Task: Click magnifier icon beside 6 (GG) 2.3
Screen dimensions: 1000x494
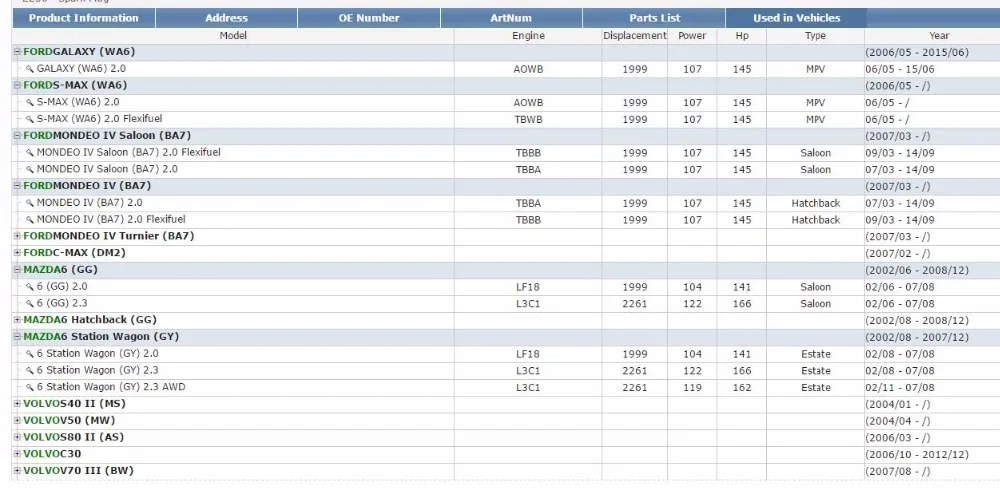Action: [29, 303]
